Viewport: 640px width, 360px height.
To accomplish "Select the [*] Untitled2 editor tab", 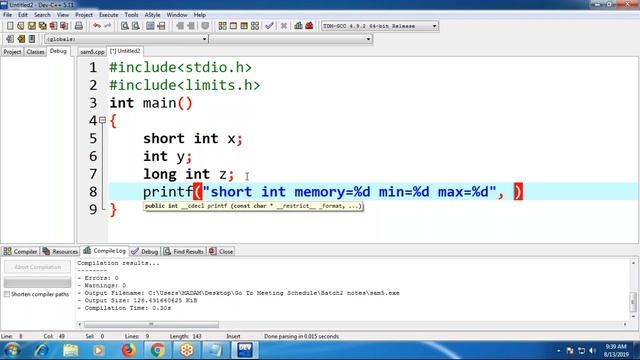I will pyautogui.click(x=125, y=51).
